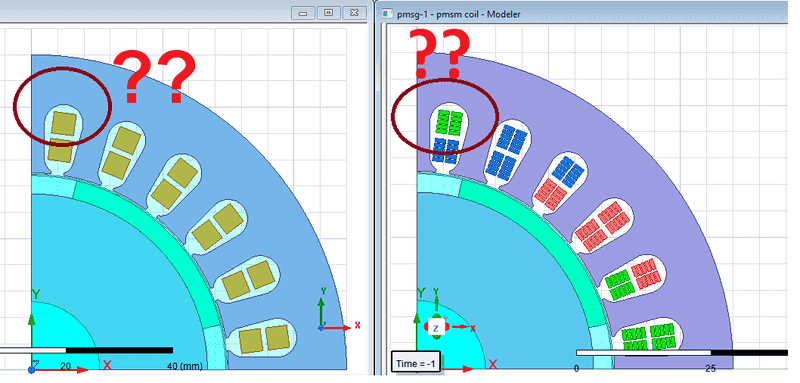Select the top olive coil in left circled slot

65,123
